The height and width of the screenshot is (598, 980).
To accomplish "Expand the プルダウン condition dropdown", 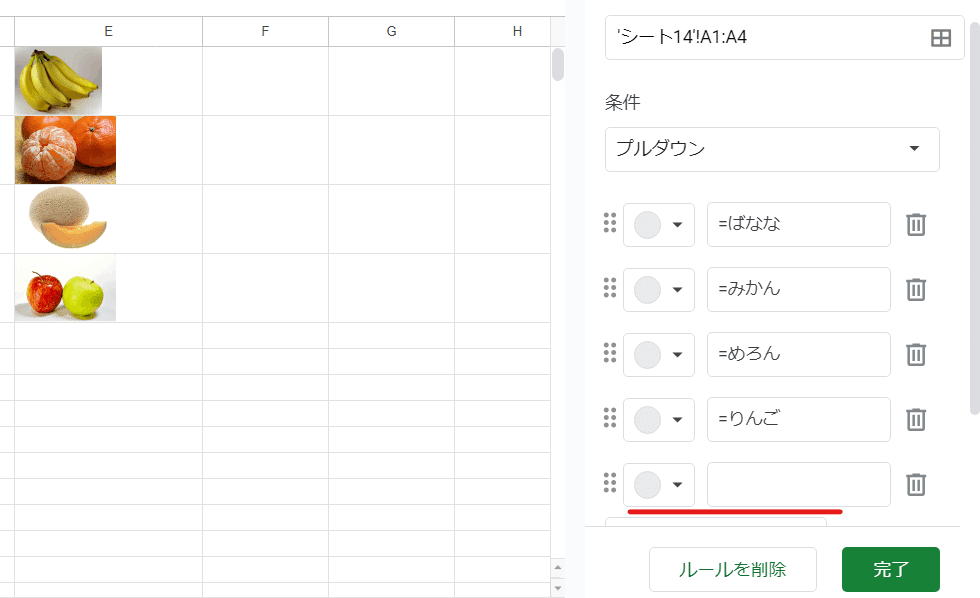I will 772,149.
